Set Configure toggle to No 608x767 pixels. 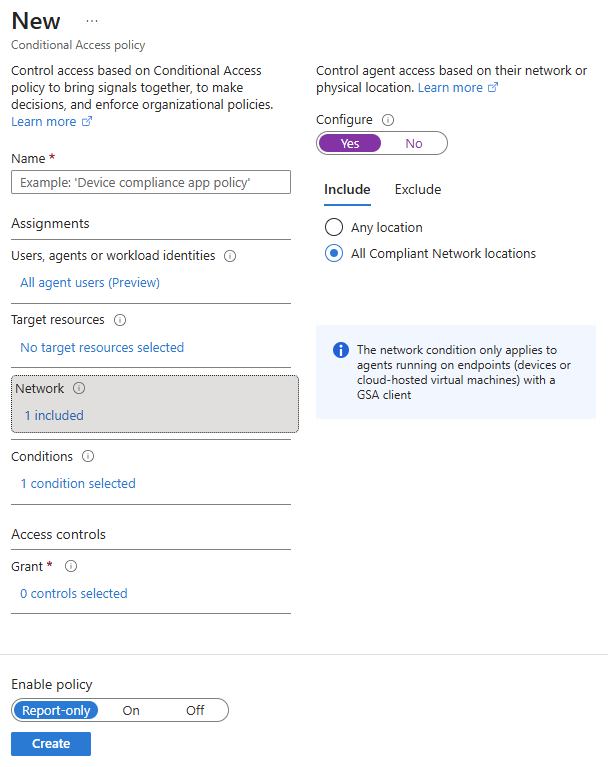point(414,143)
